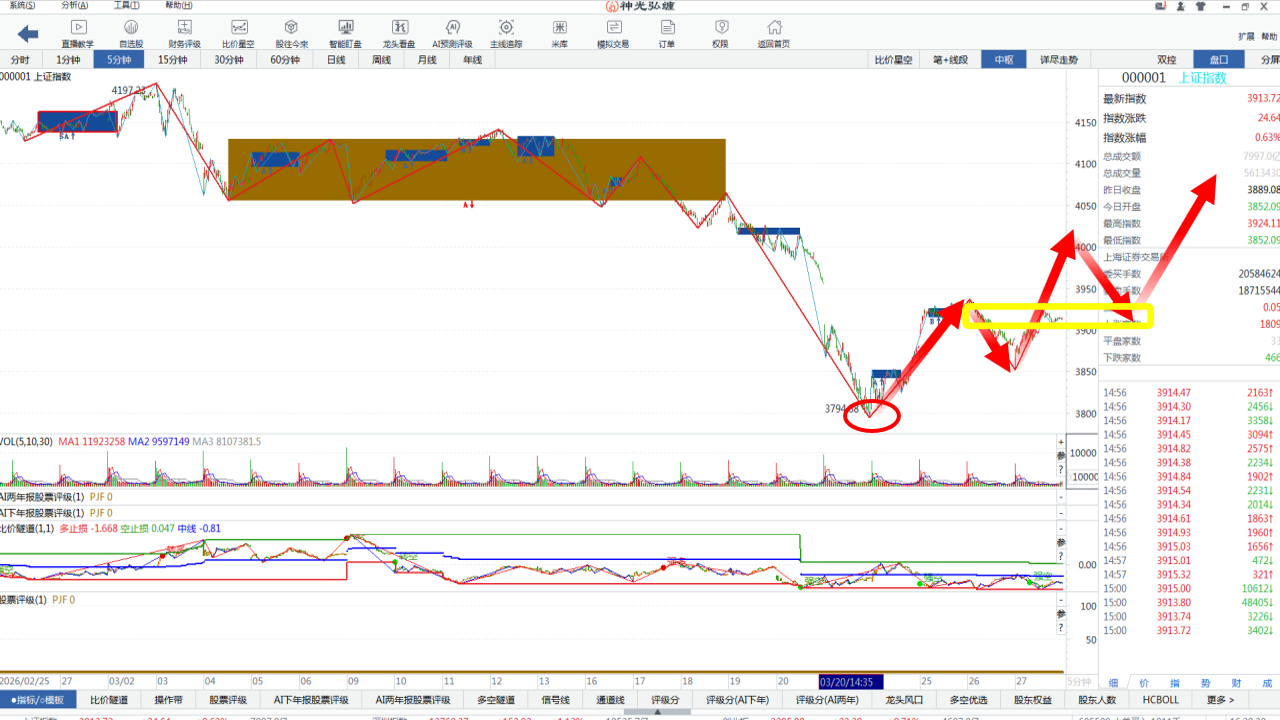Open the 分析(A) menu
This screenshot has height=720, width=1280.
[74, 5]
